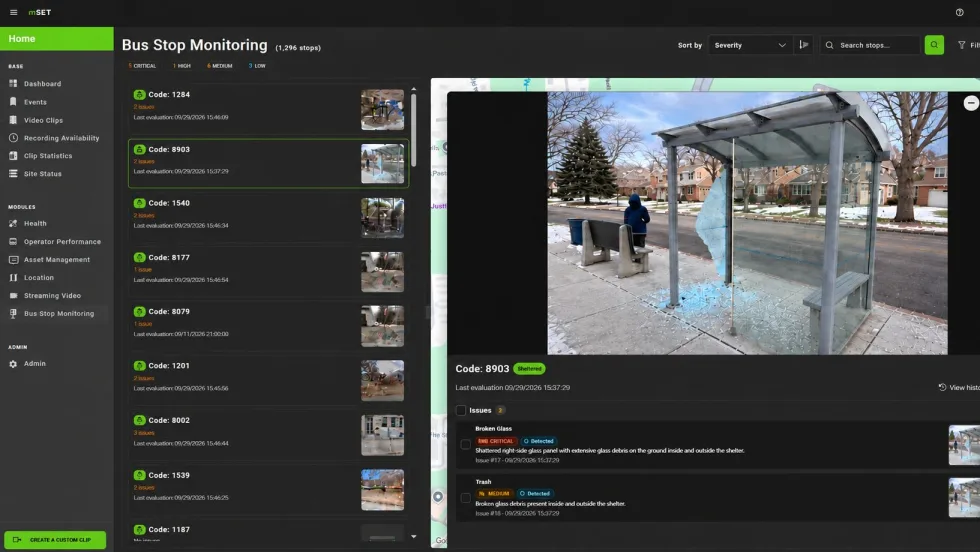Image resolution: width=980 pixels, height=552 pixels.
Task: Open the Trash issue thumbnail
Action: [x=964, y=498]
